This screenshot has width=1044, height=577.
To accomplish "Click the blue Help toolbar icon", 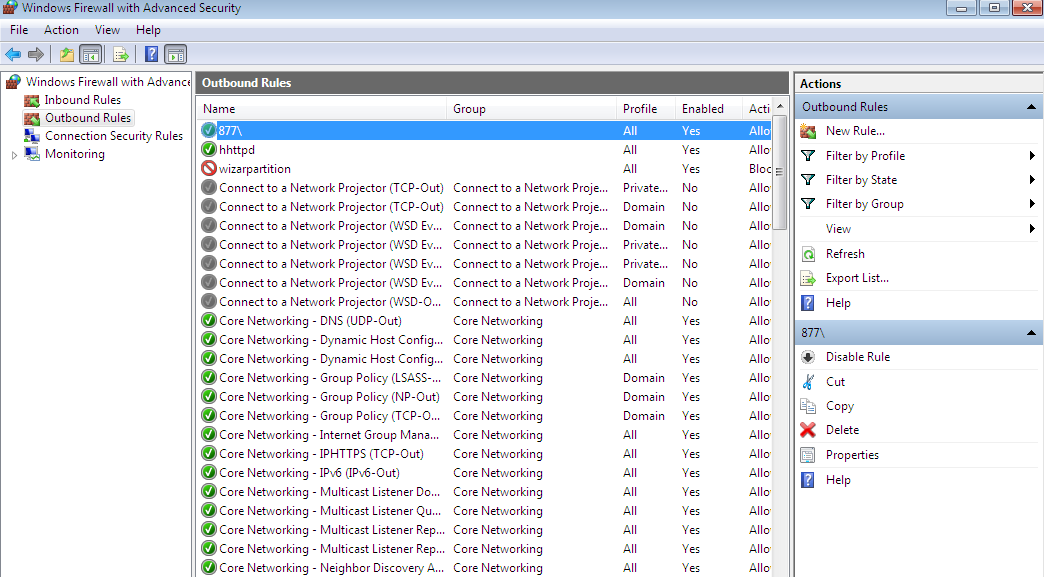I will (x=152, y=55).
